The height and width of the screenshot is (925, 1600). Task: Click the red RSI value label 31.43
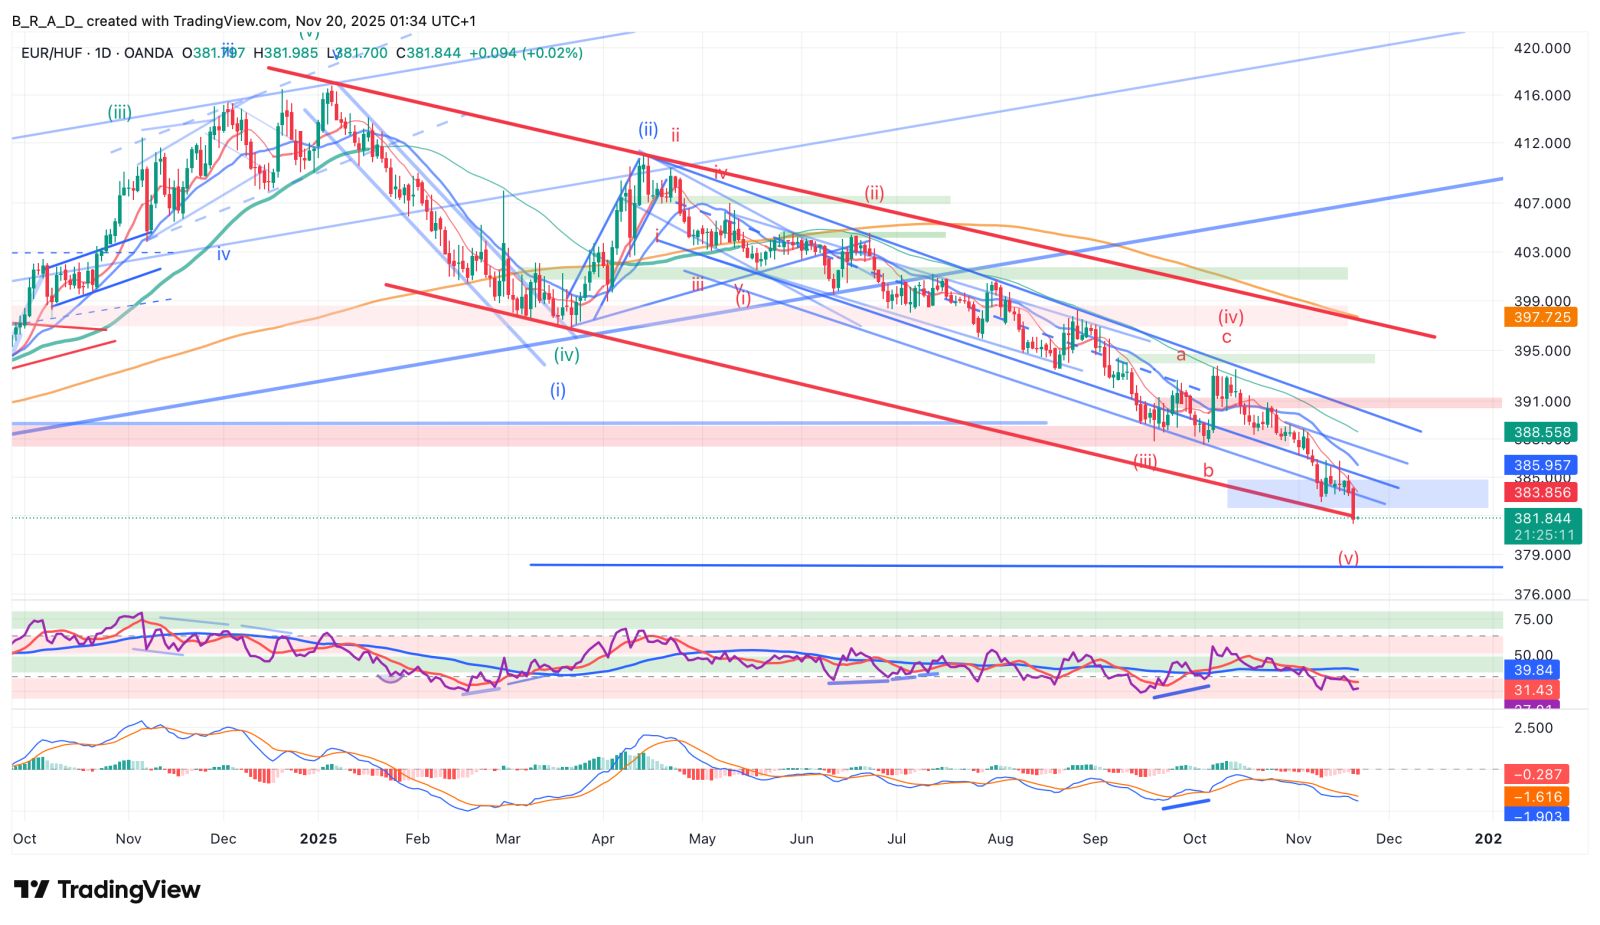click(x=1533, y=690)
